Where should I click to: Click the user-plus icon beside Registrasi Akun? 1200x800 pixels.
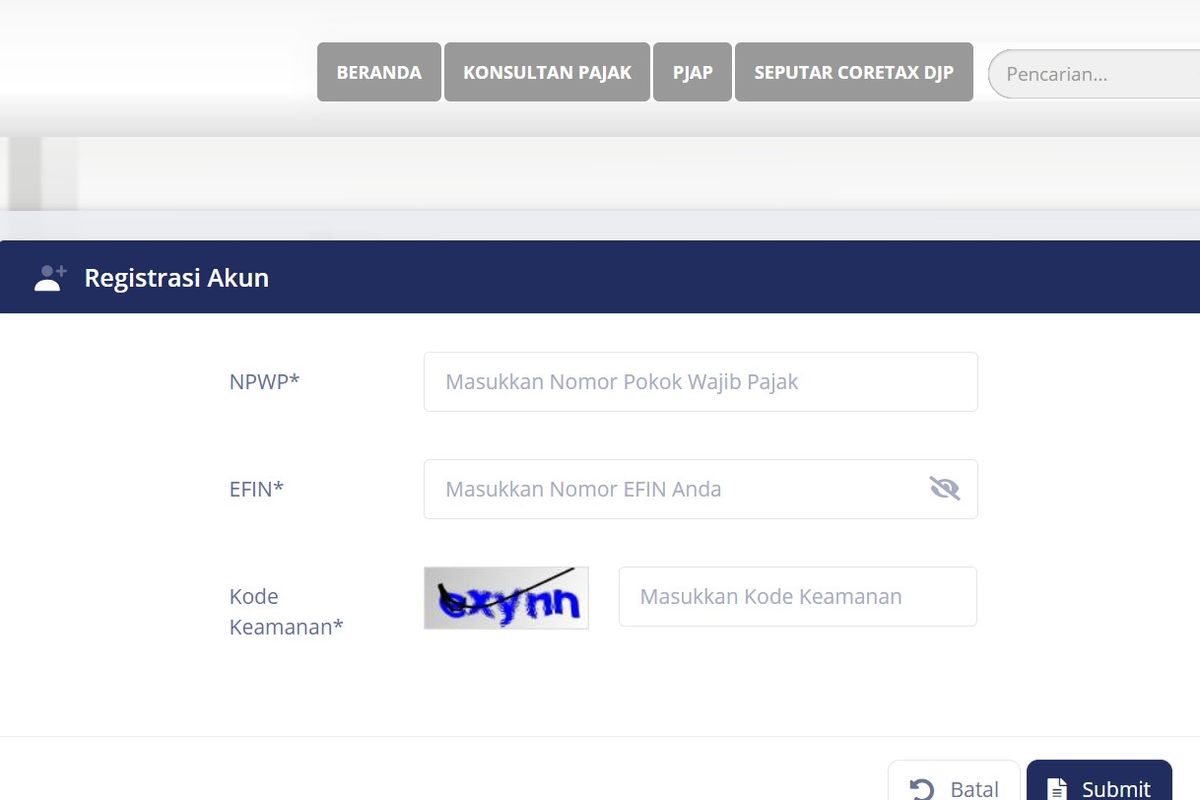50,278
